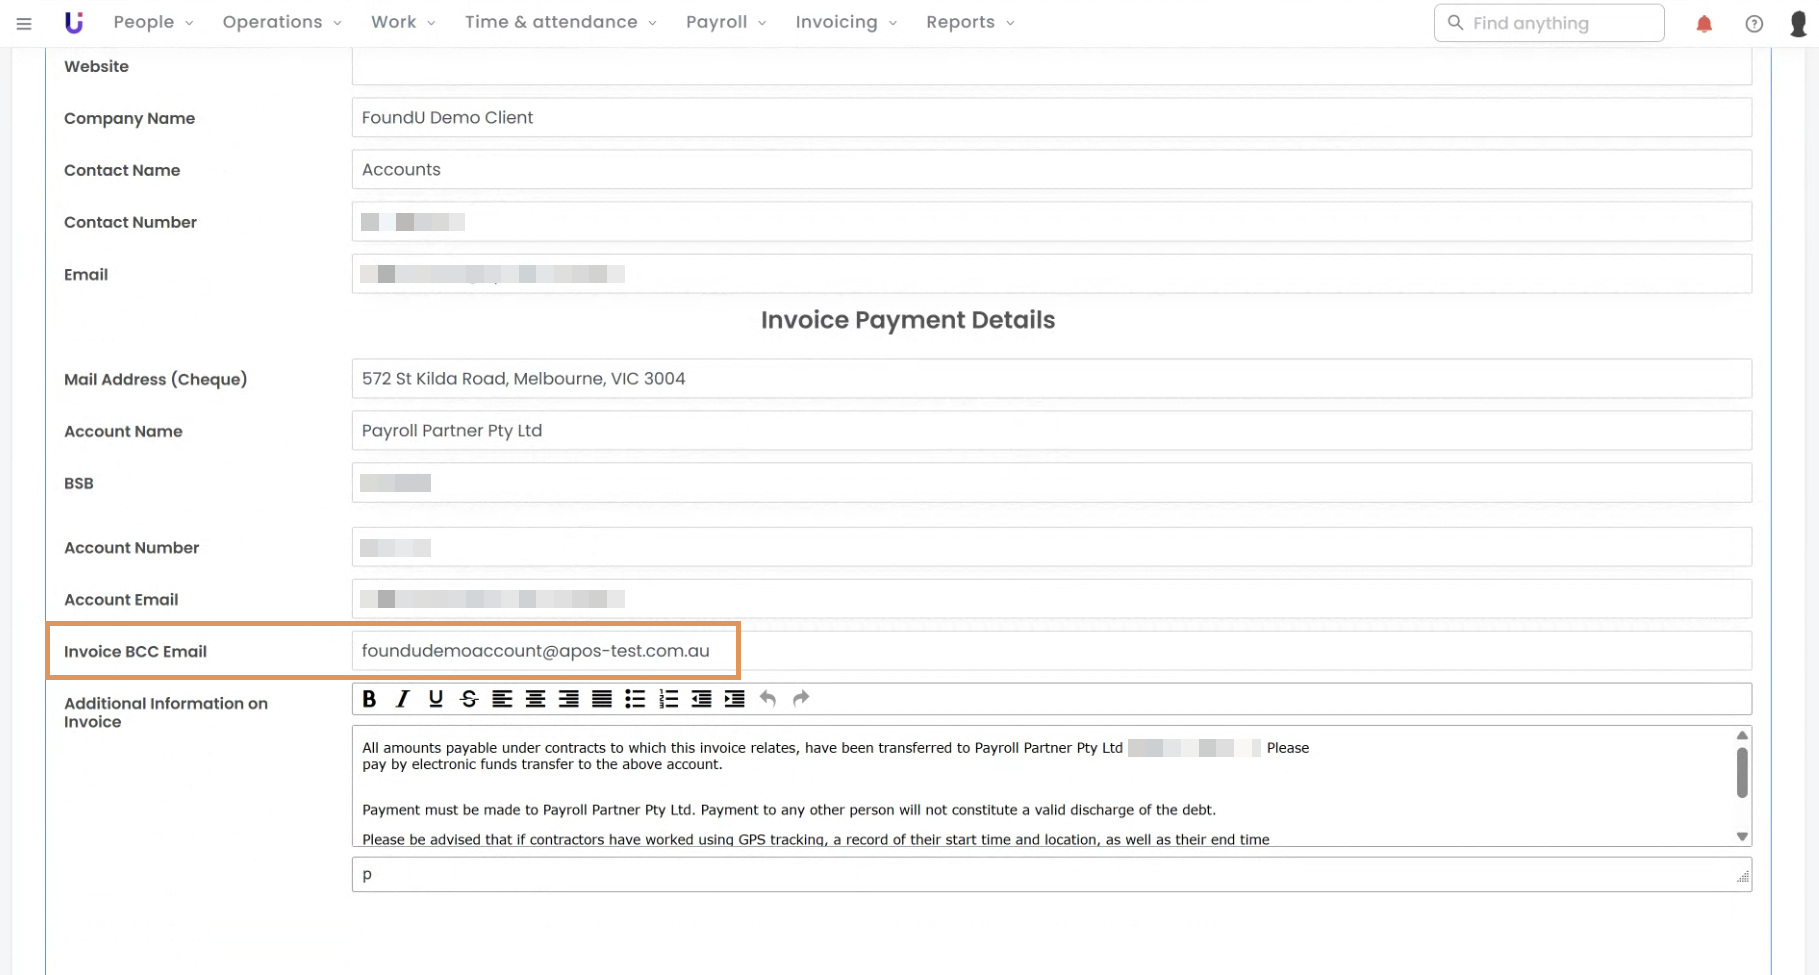The image size is (1819, 975).
Task: Click the user profile avatar
Action: click(1798, 24)
